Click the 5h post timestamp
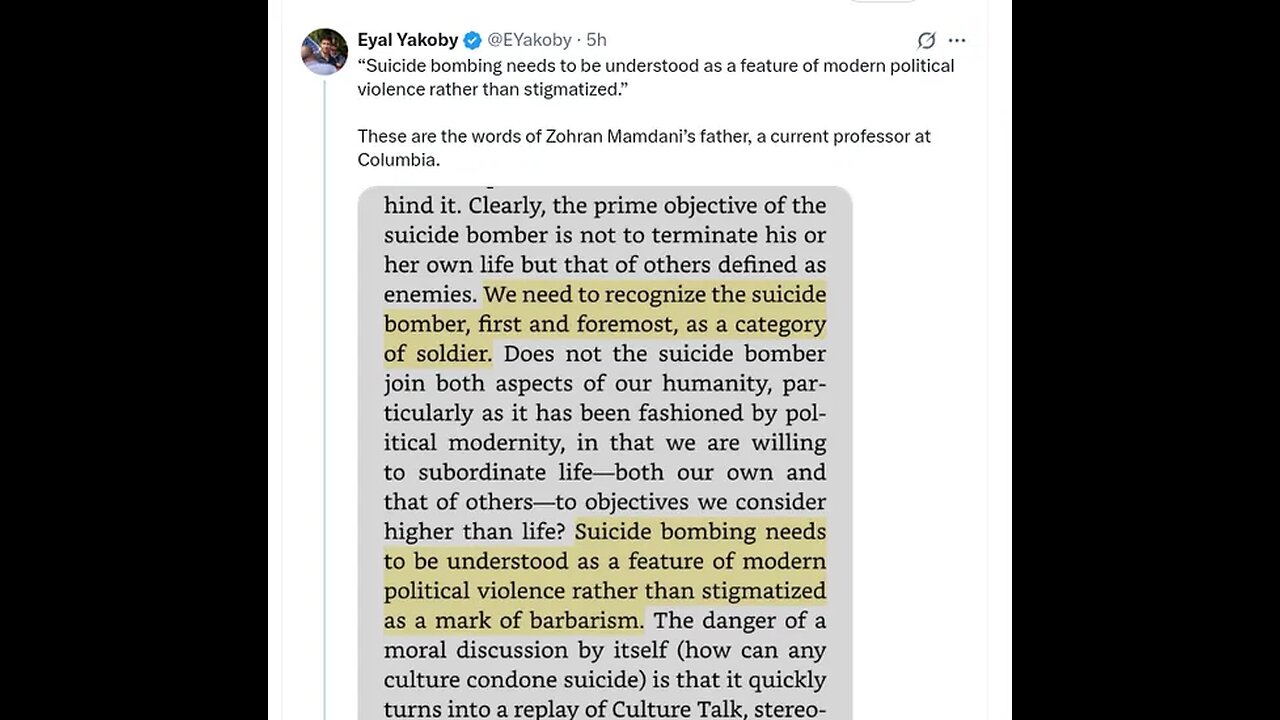The height and width of the screenshot is (720, 1280). (x=596, y=40)
